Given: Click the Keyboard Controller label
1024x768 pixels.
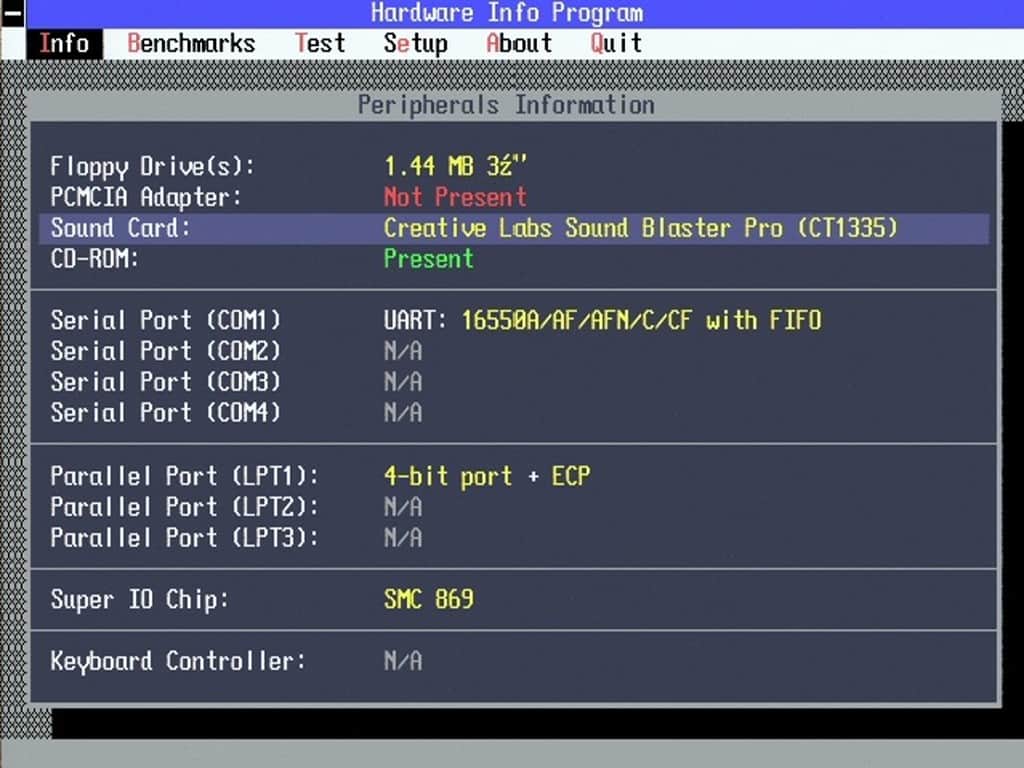Looking at the screenshot, I should (x=178, y=662).
